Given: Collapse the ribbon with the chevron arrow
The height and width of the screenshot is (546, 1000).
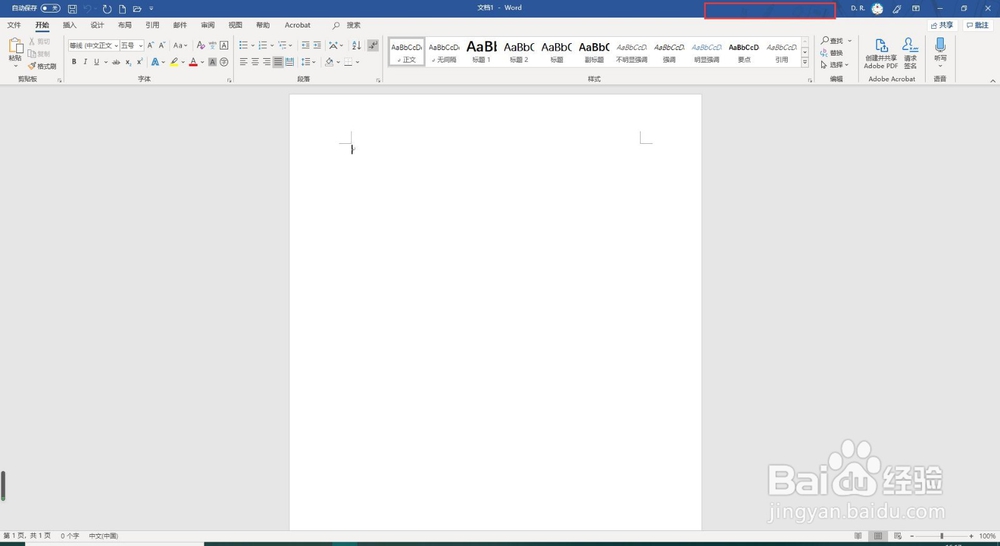Looking at the screenshot, I should 992,80.
